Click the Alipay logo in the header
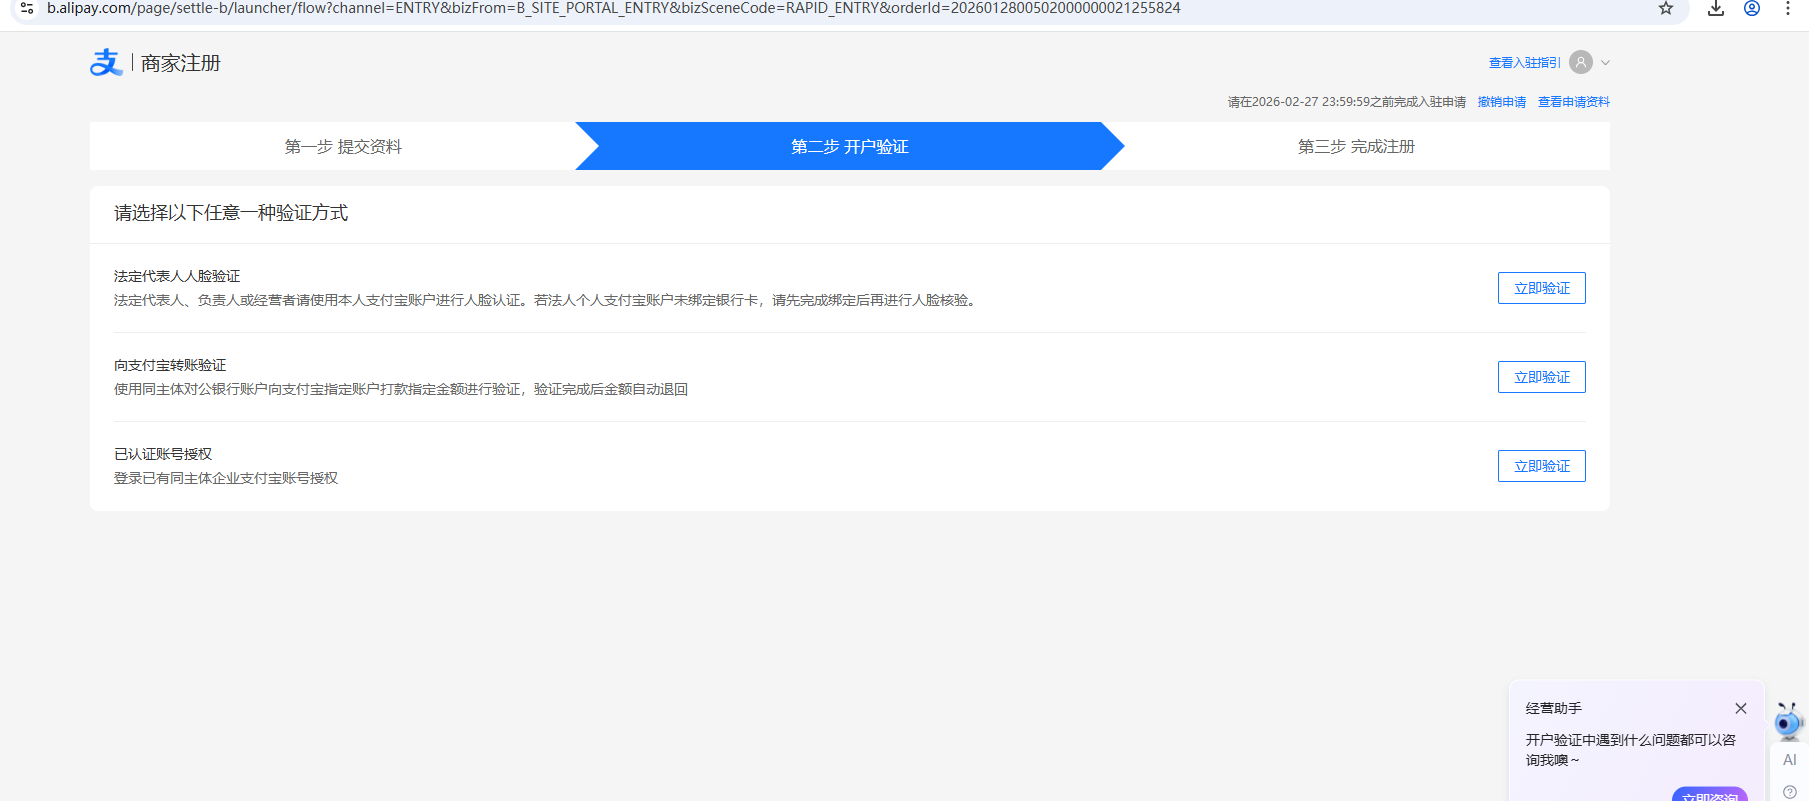 tap(105, 63)
